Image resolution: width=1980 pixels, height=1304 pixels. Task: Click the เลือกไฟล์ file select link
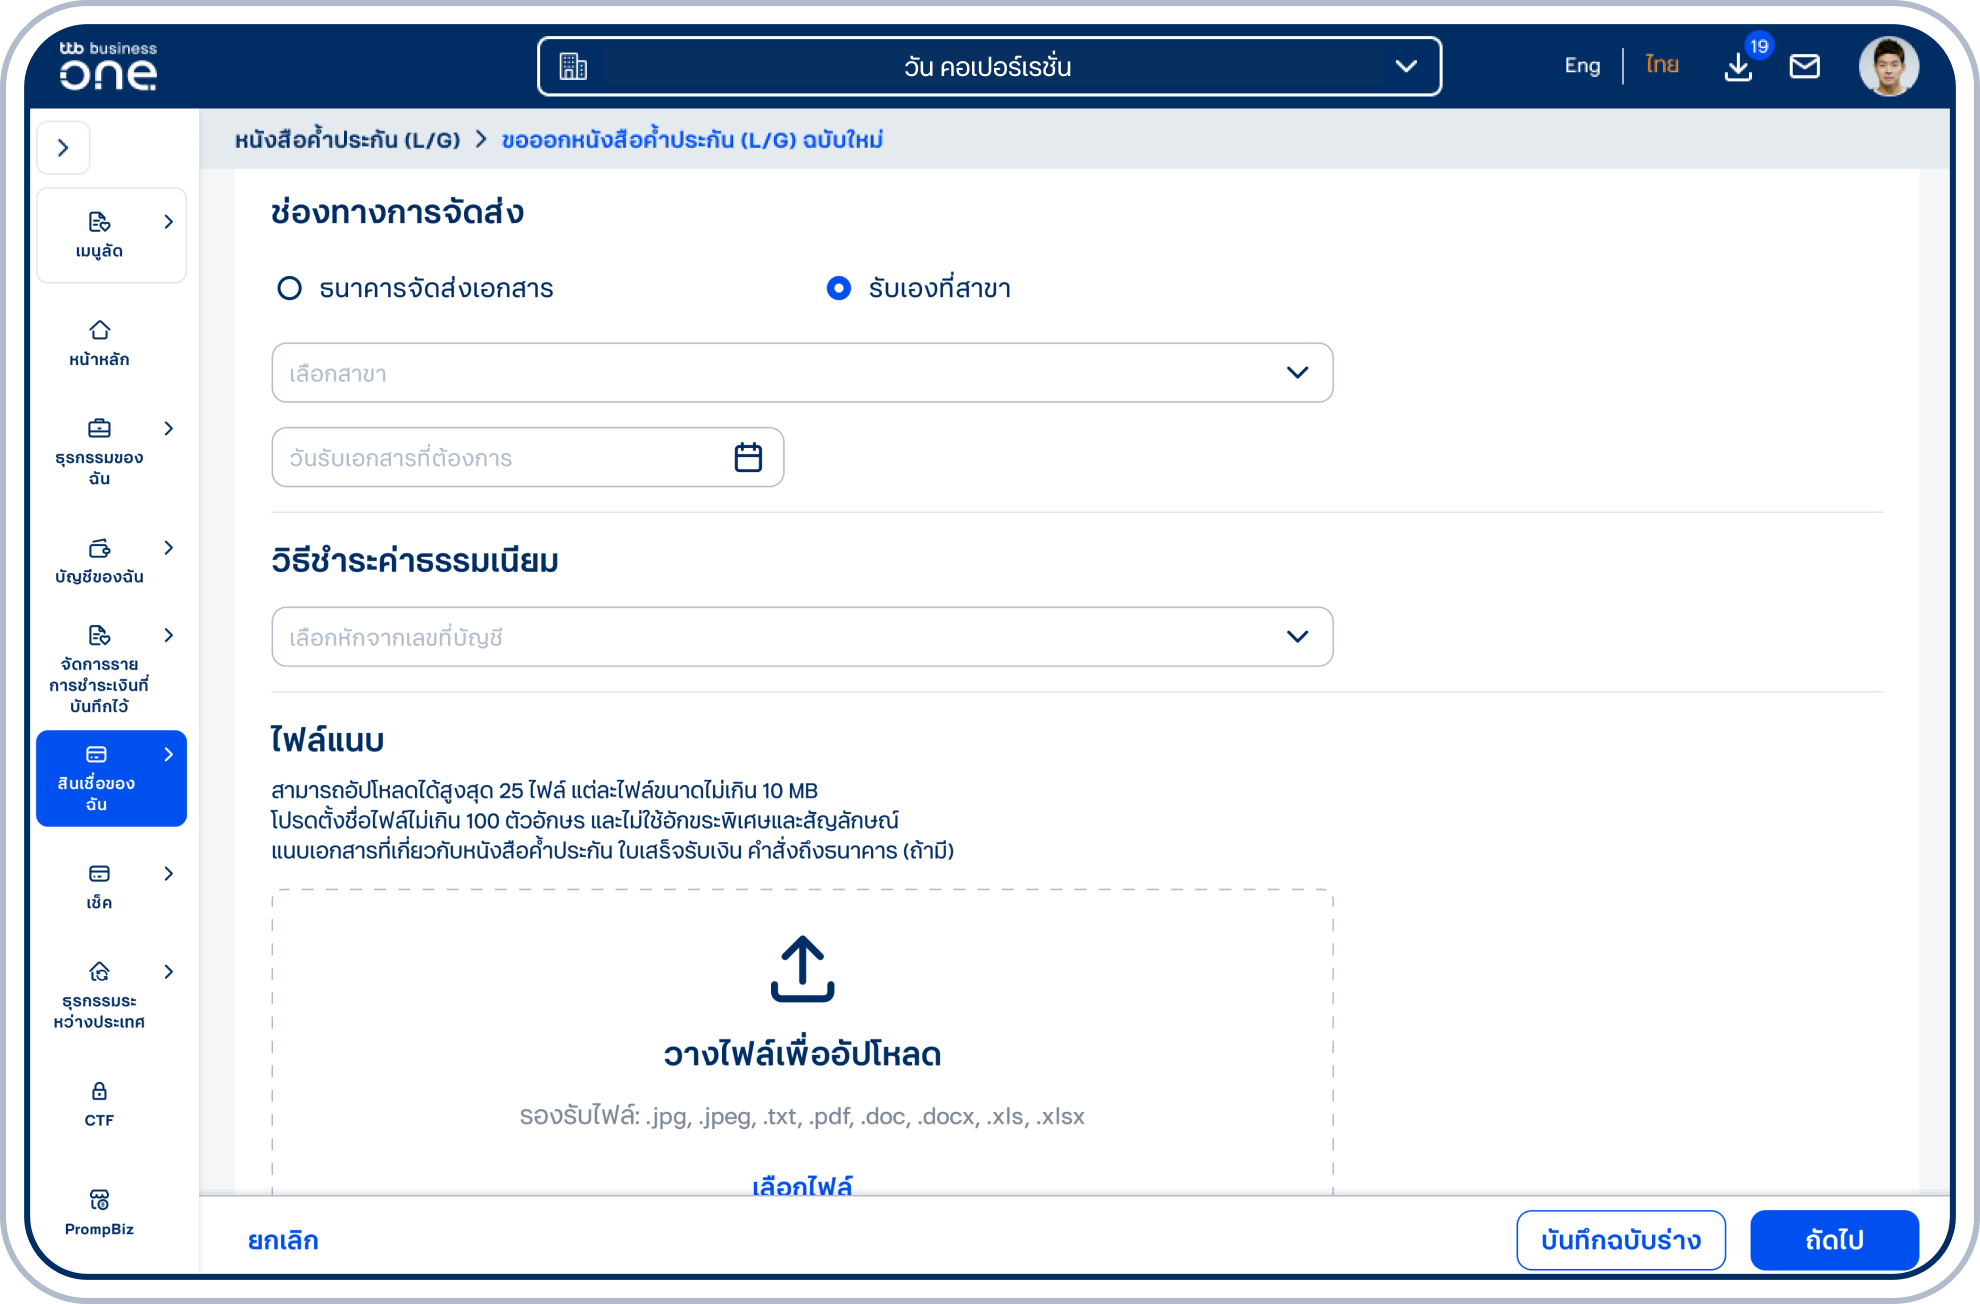[x=801, y=1185]
